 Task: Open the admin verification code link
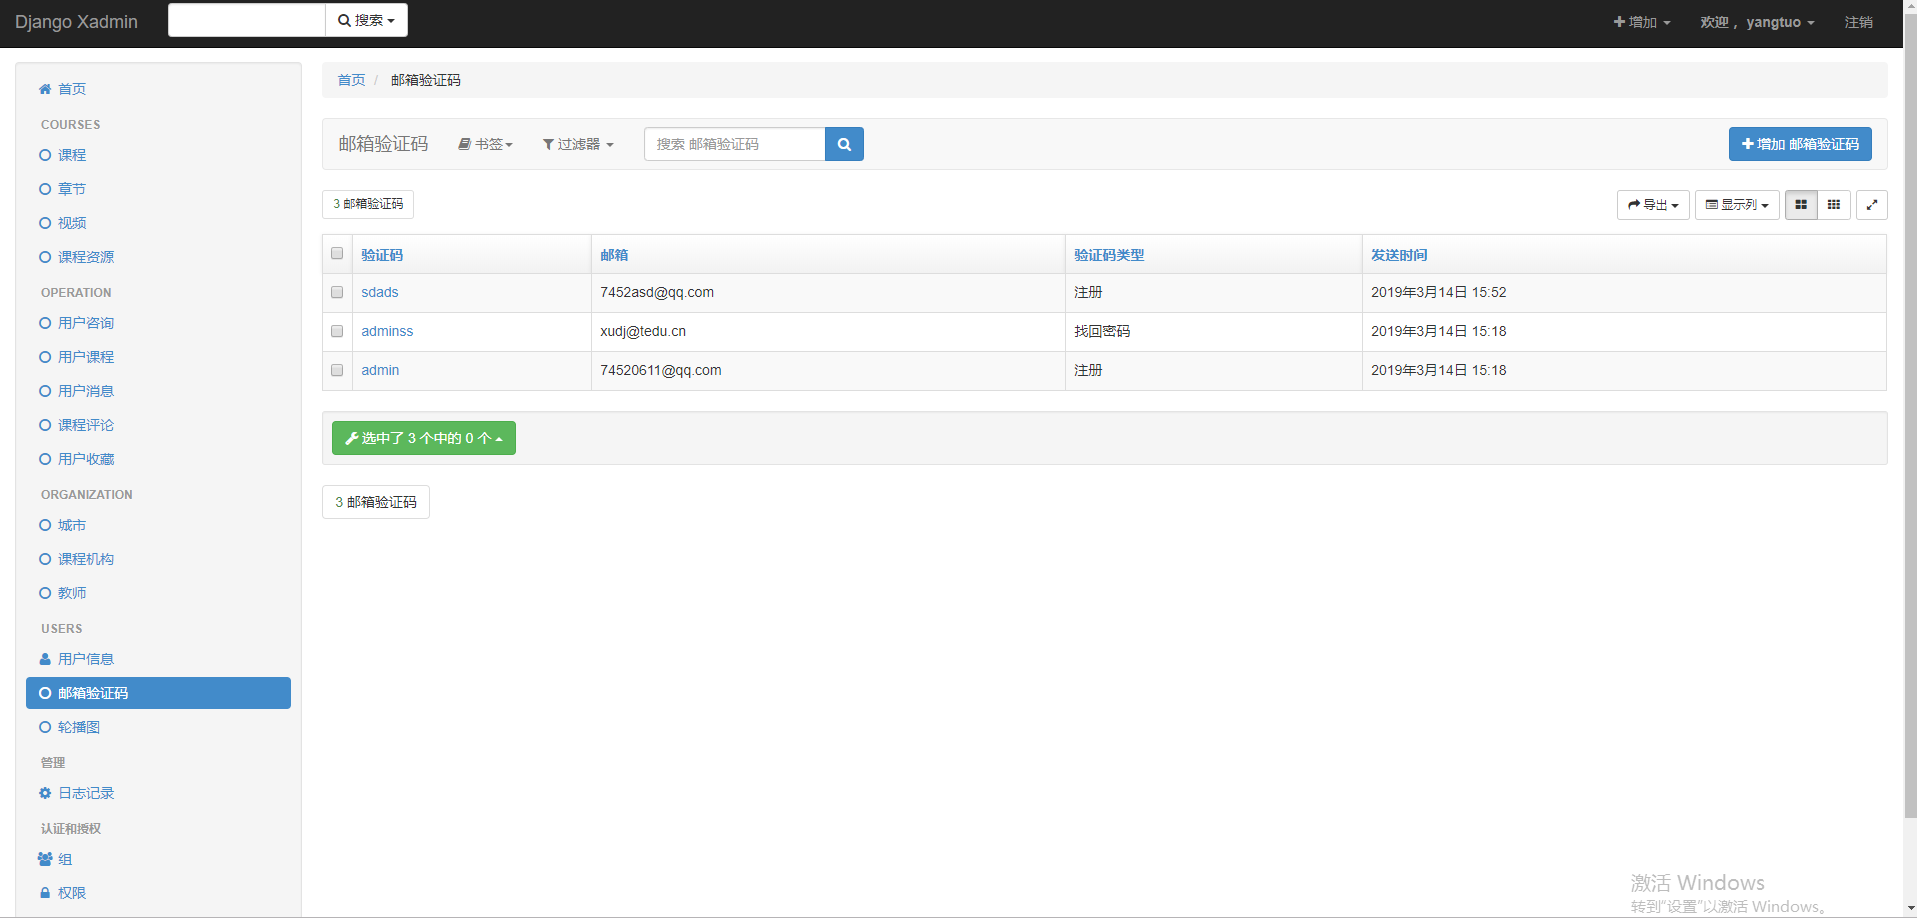[380, 370]
